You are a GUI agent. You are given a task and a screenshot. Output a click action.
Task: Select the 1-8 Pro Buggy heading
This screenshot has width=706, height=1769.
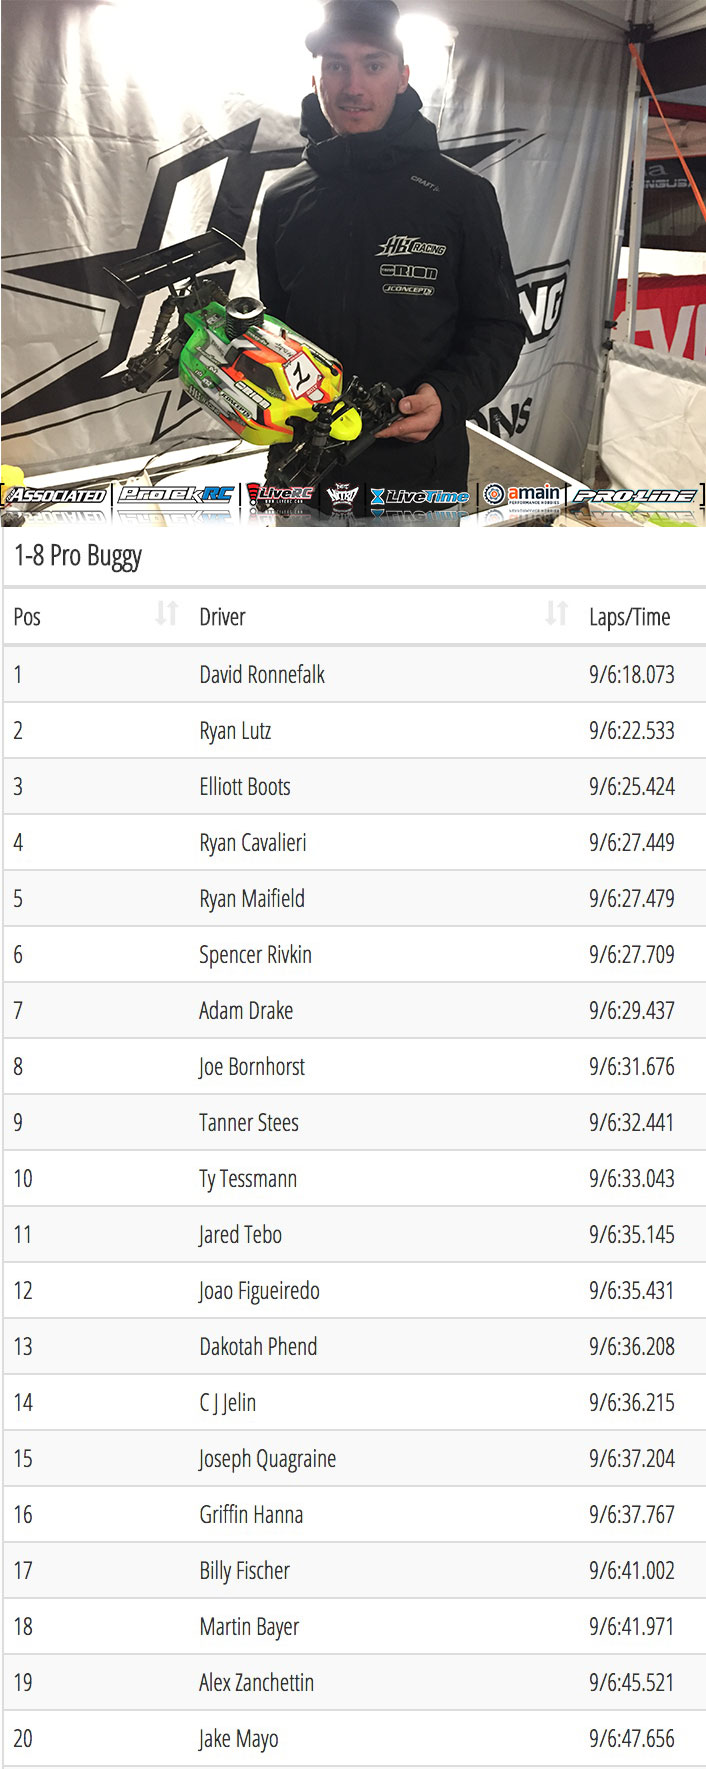pos(78,556)
